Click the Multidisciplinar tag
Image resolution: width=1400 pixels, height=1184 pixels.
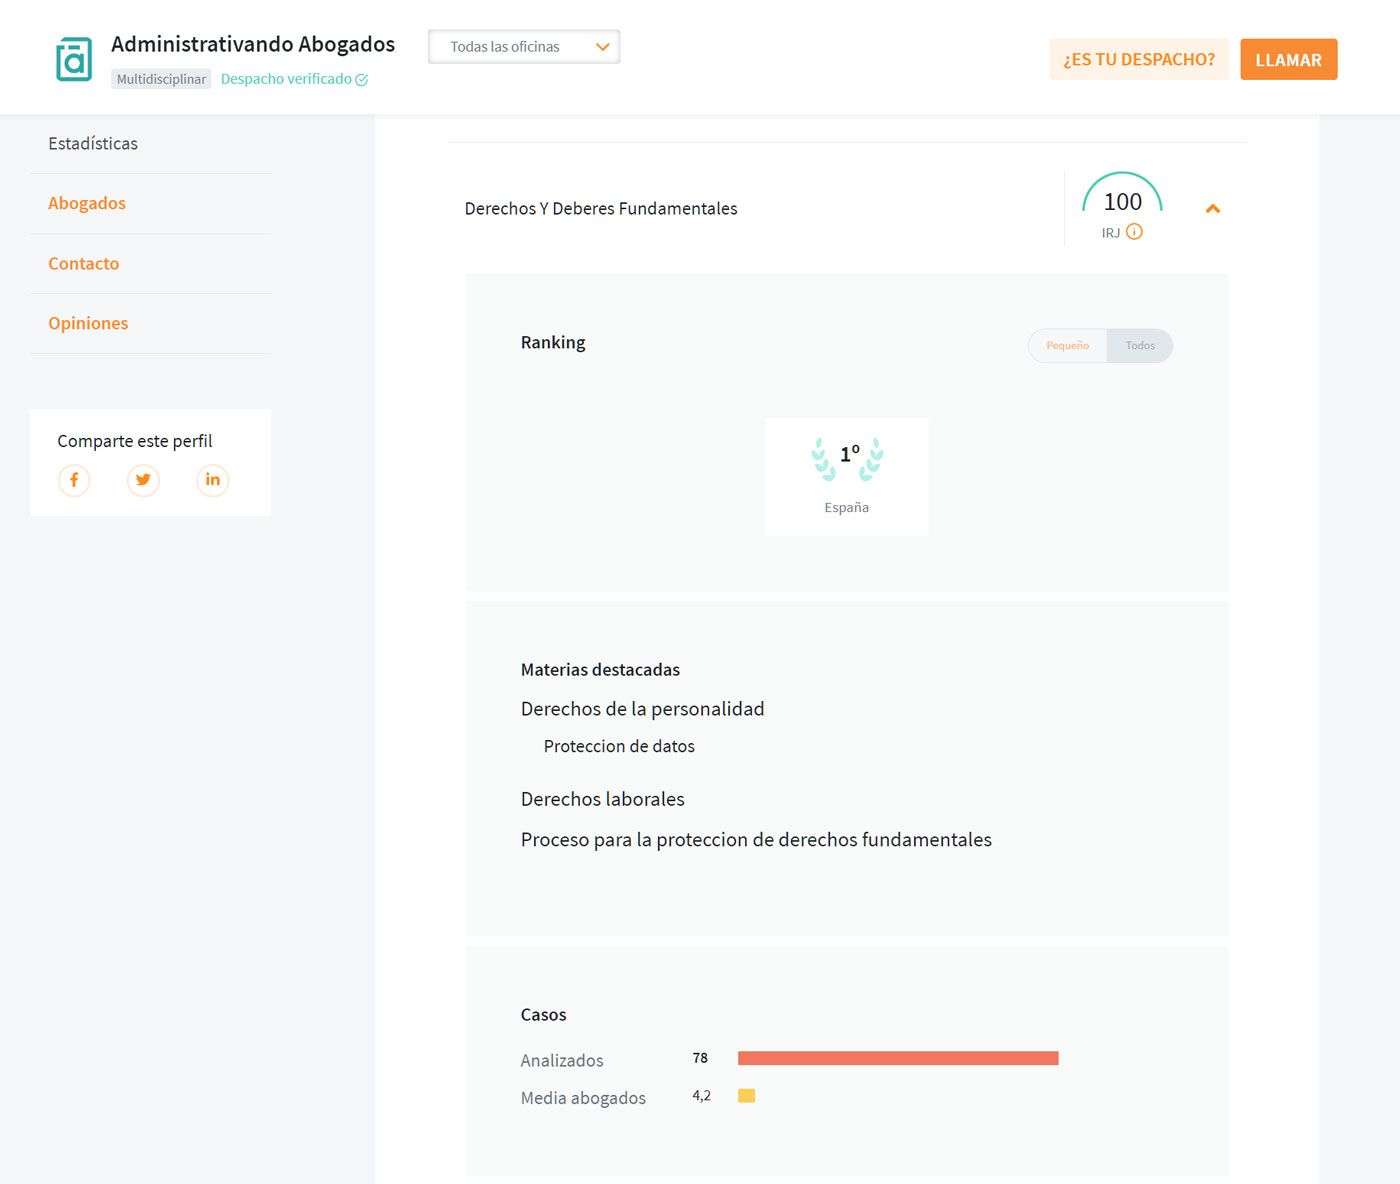(x=161, y=80)
